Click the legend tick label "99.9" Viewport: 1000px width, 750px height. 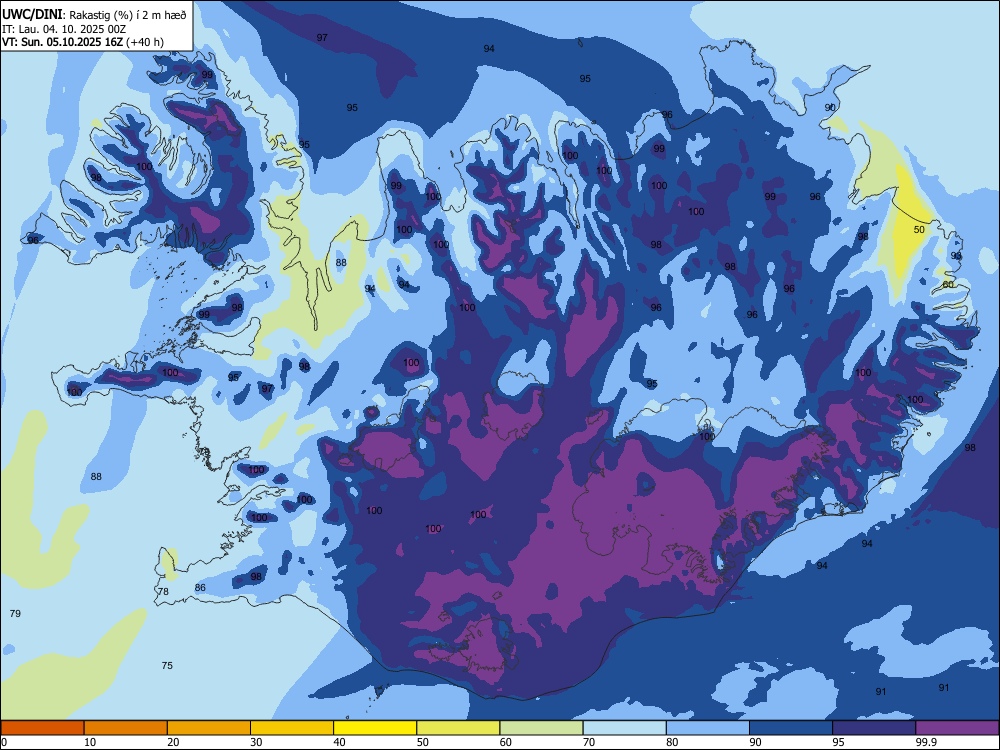pyautogui.click(x=926, y=742)
